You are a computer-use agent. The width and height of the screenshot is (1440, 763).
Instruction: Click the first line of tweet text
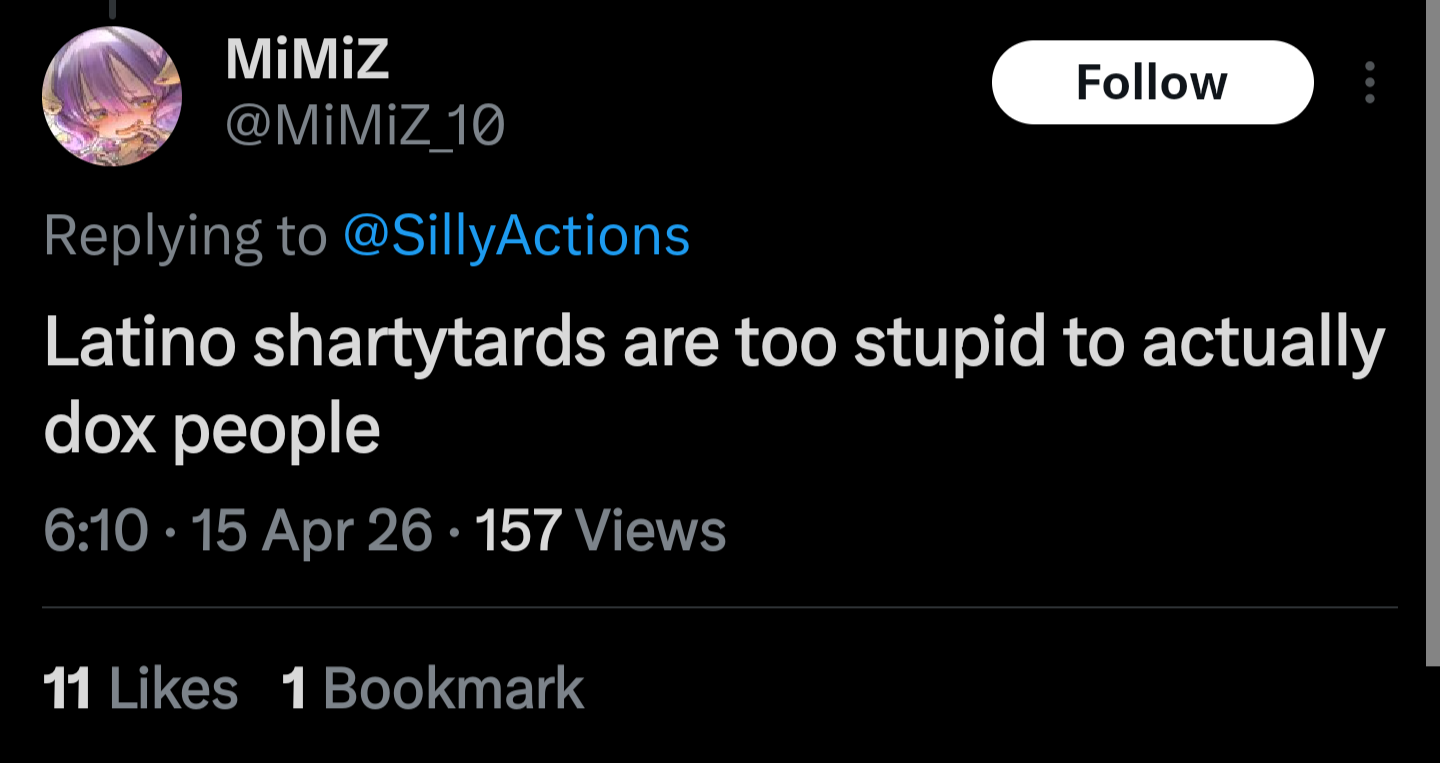click(x=714, y=343)
